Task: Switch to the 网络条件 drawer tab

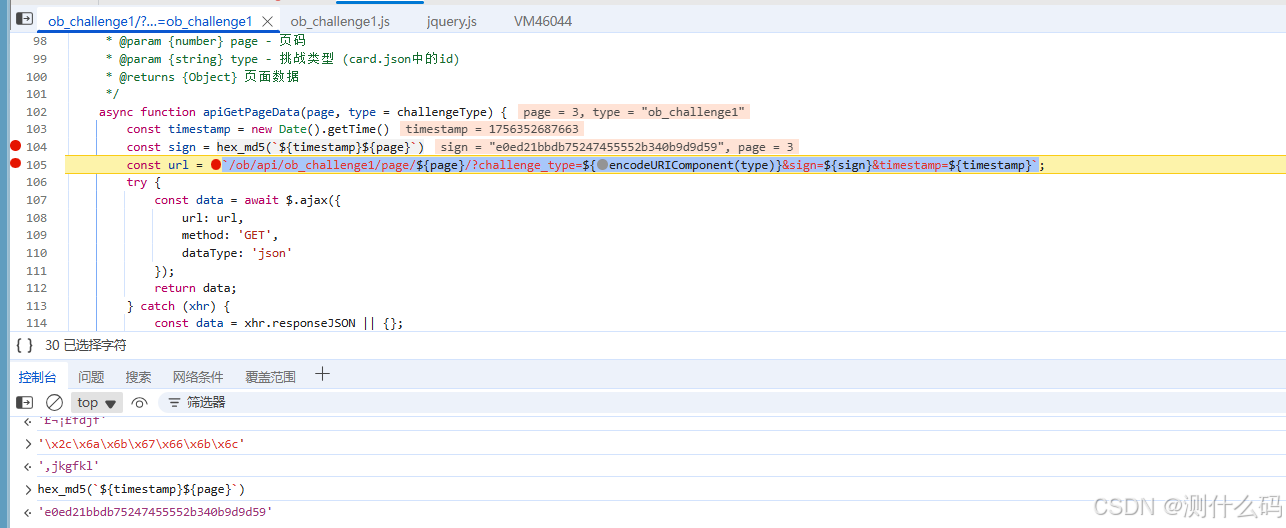Action: [x=198, y=377]
